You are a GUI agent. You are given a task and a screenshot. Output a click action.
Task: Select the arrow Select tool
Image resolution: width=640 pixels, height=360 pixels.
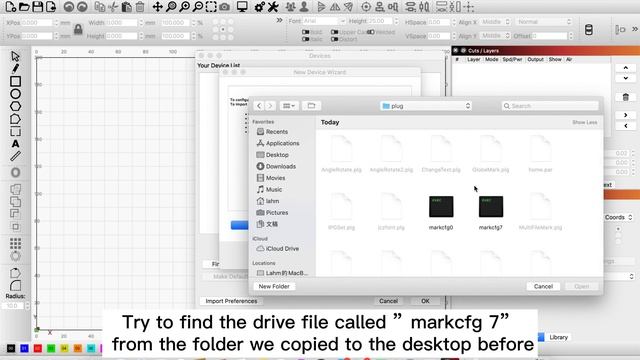pyautogui.click(x=16, y=56)
